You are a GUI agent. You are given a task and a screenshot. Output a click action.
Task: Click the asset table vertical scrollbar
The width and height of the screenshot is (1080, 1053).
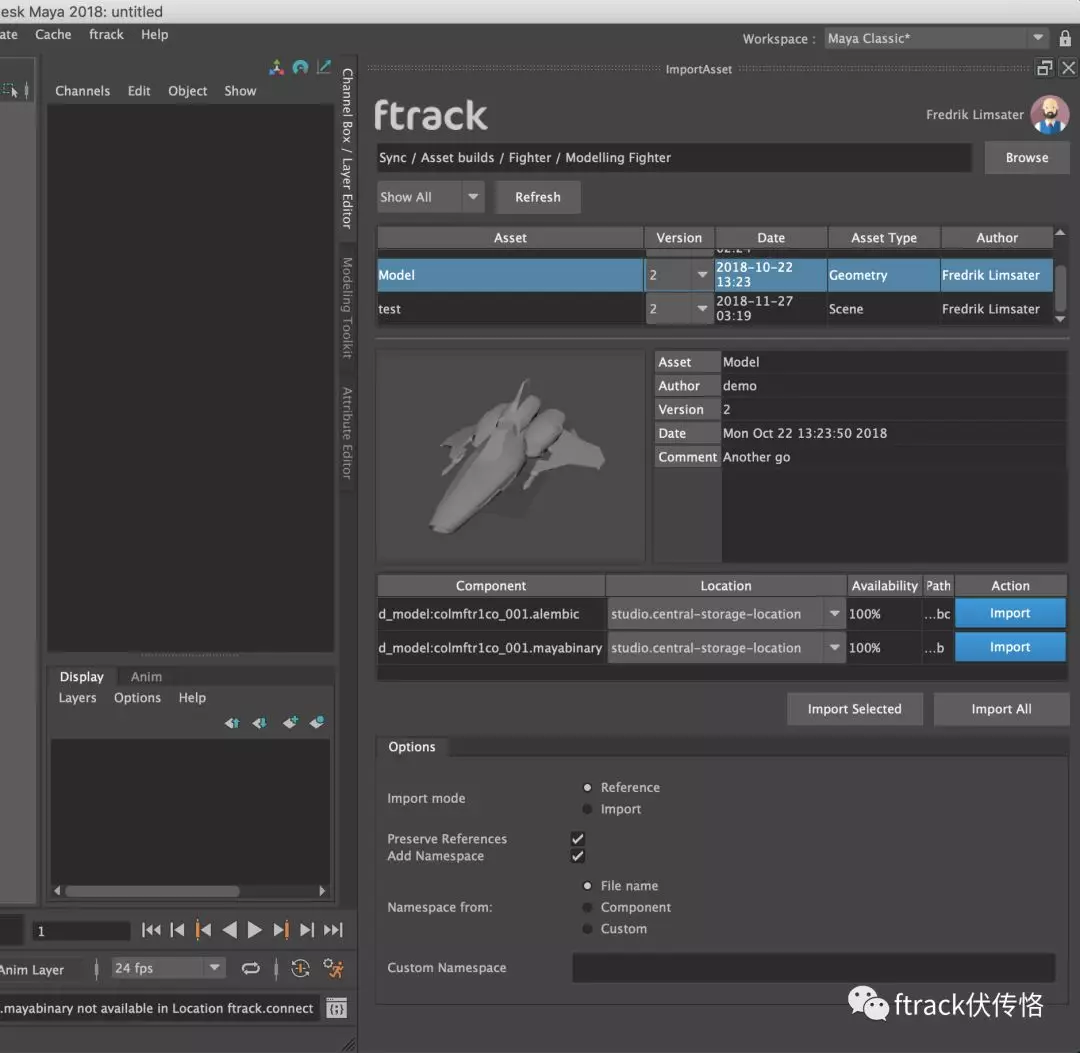[x=1061, y=287]
